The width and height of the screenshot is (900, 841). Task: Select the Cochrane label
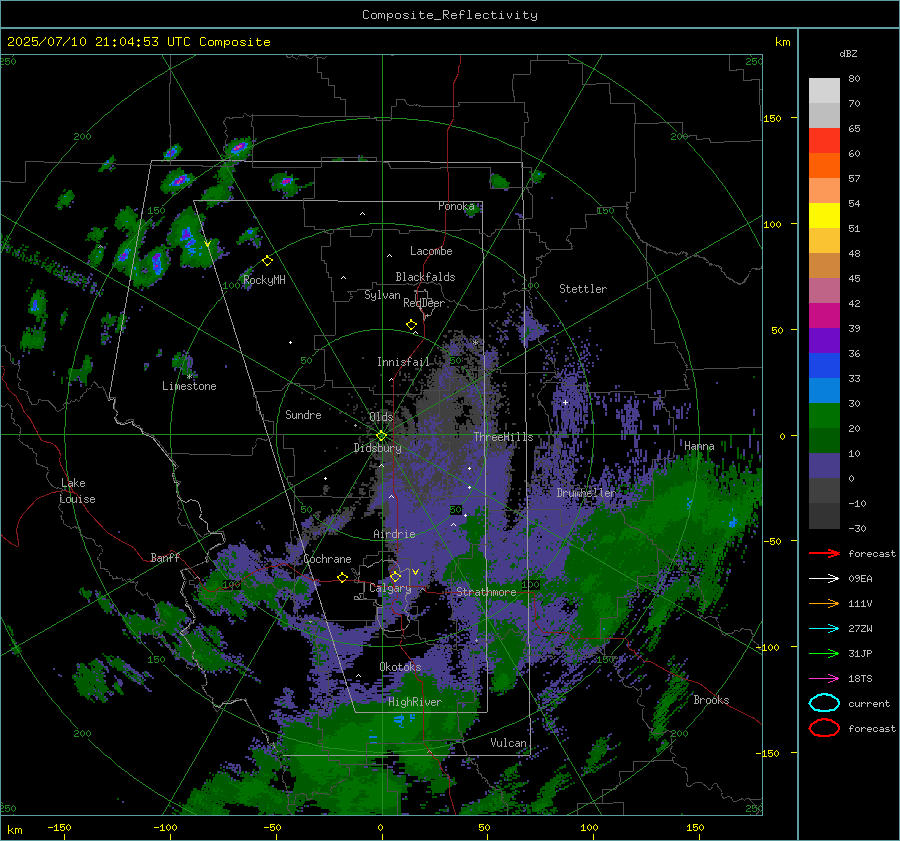tap(327, 559)
